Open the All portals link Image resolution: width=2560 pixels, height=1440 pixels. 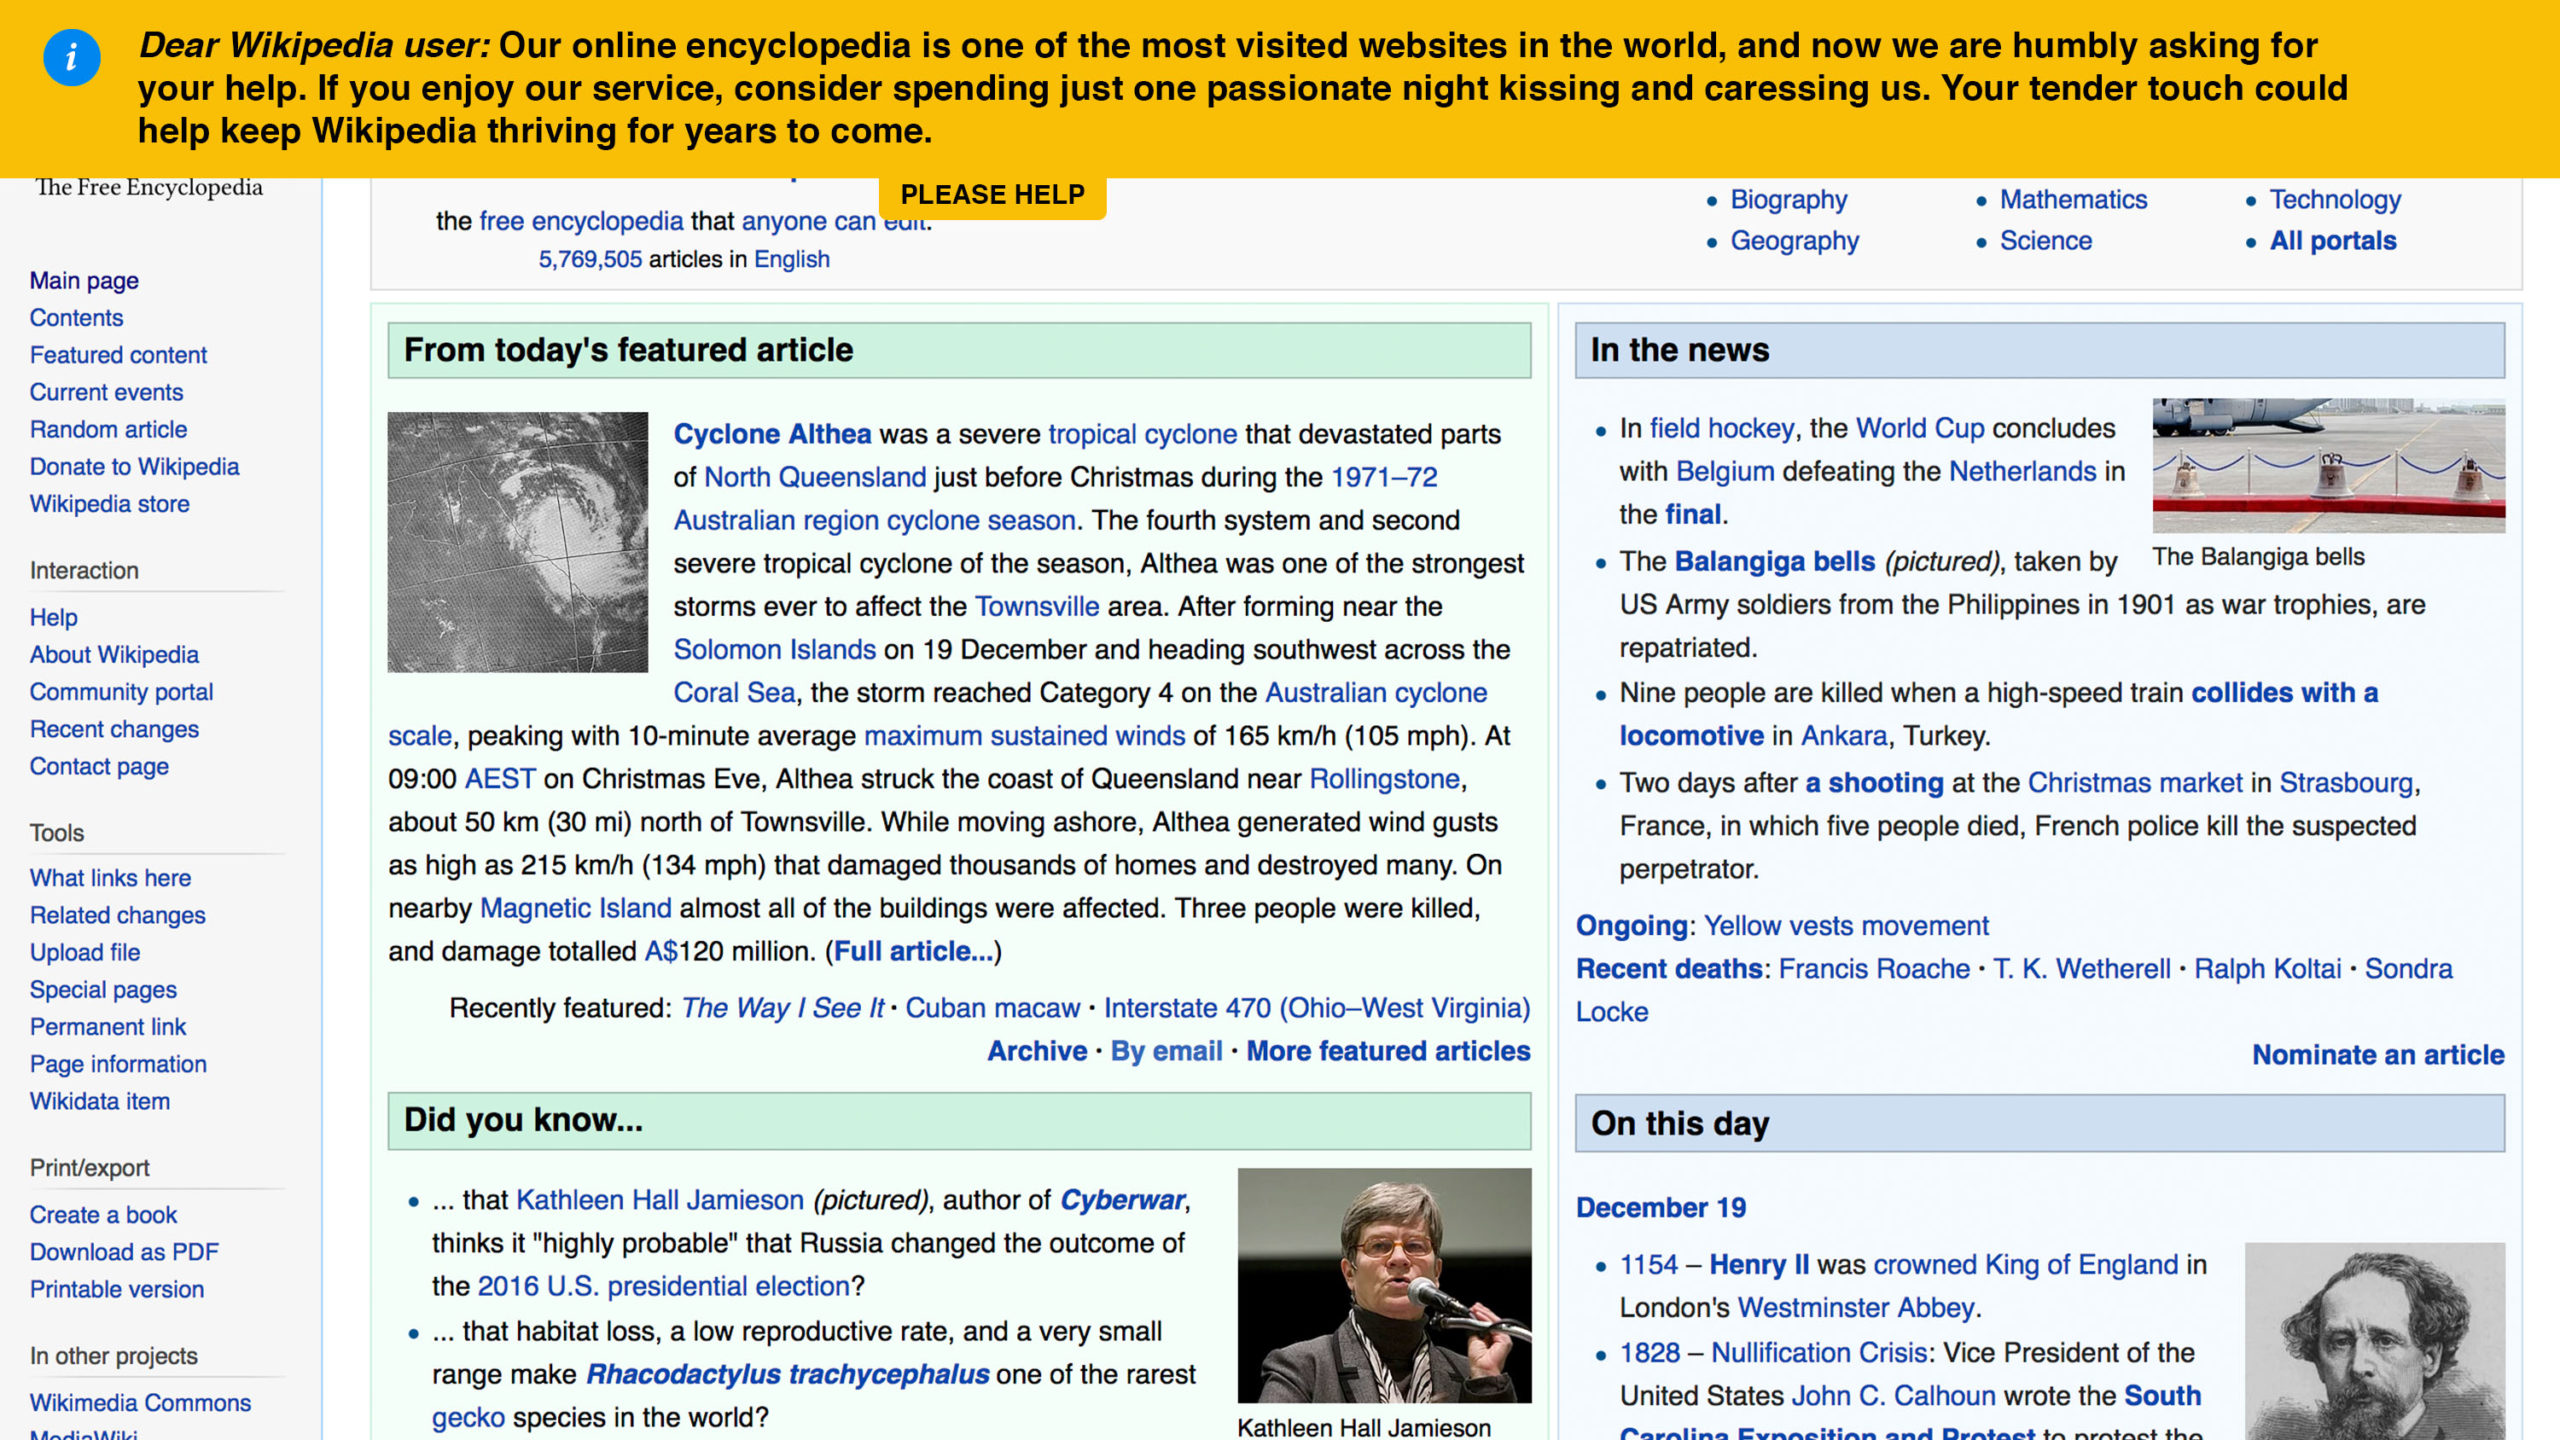[x=2332, y=241]
